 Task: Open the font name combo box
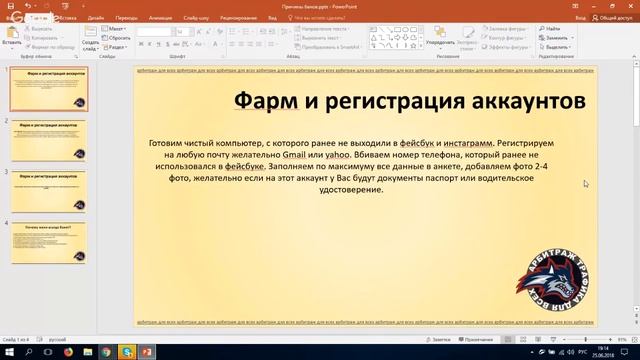(x=156, y=31)
